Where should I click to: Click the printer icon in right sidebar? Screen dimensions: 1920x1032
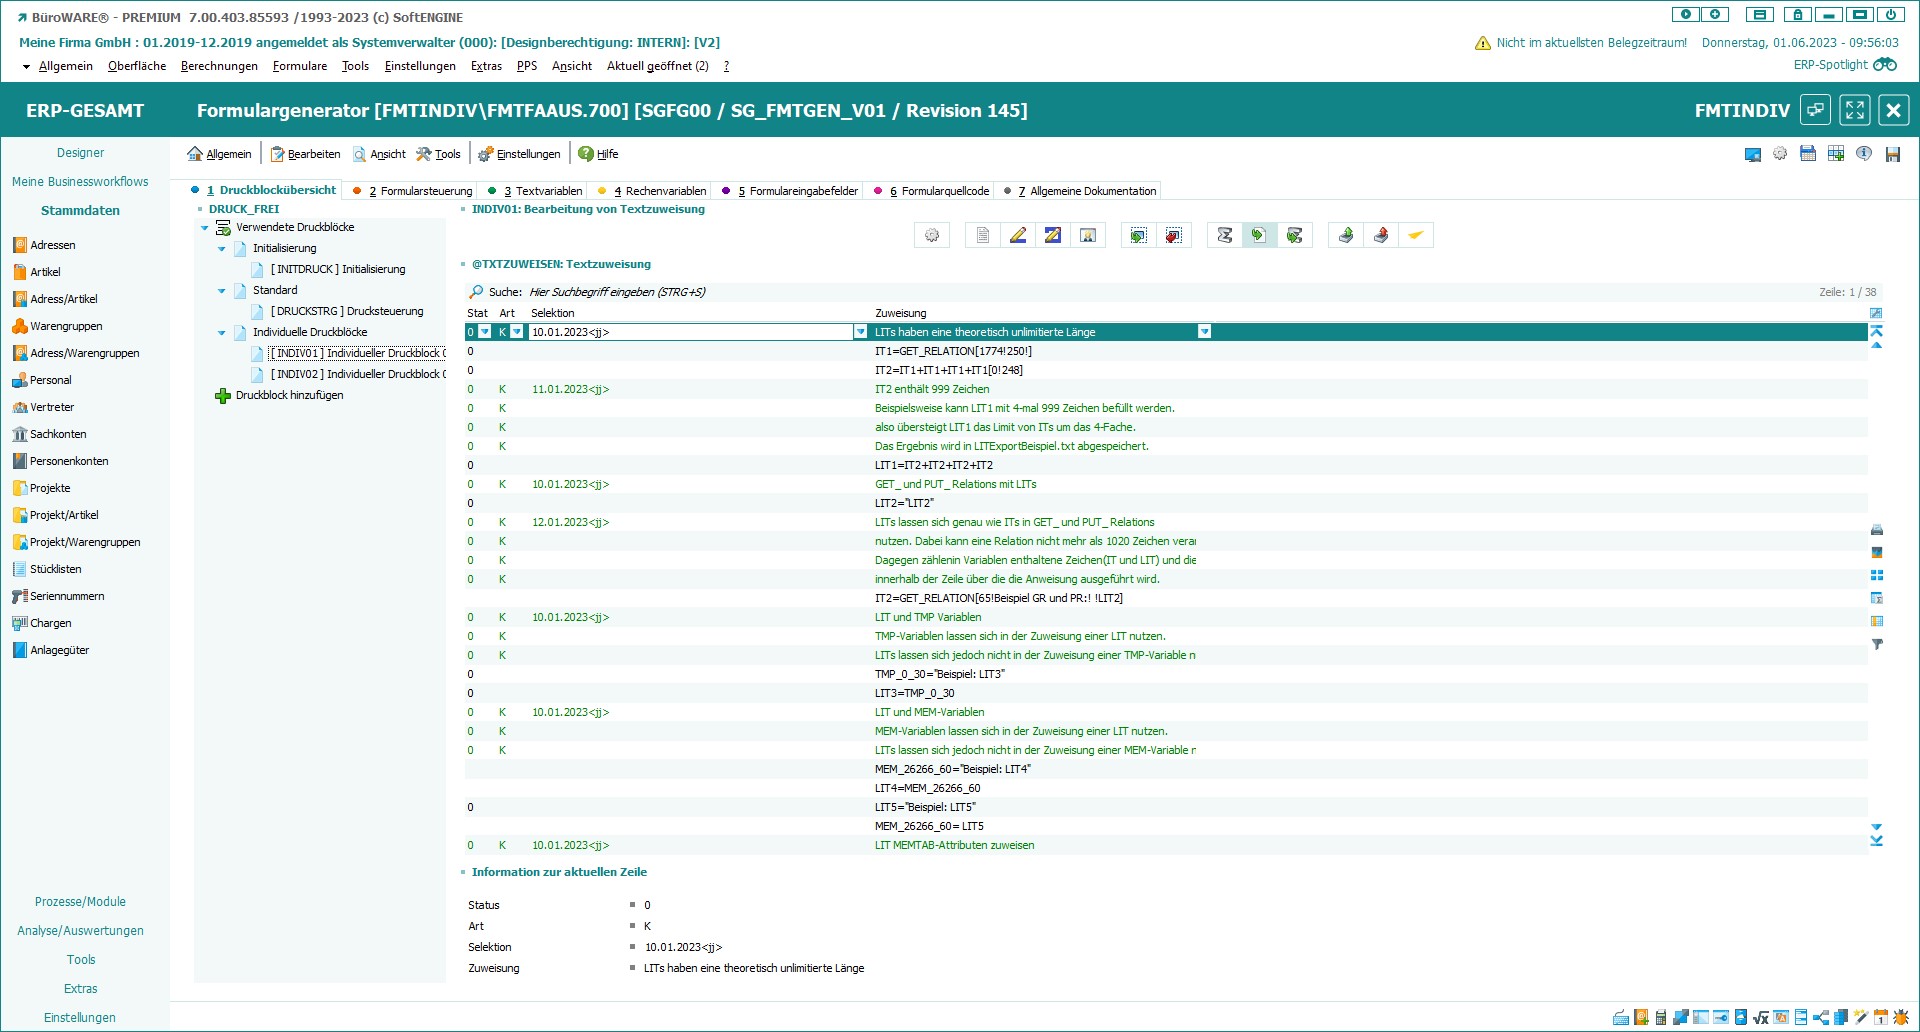[x=1876, y=530]
